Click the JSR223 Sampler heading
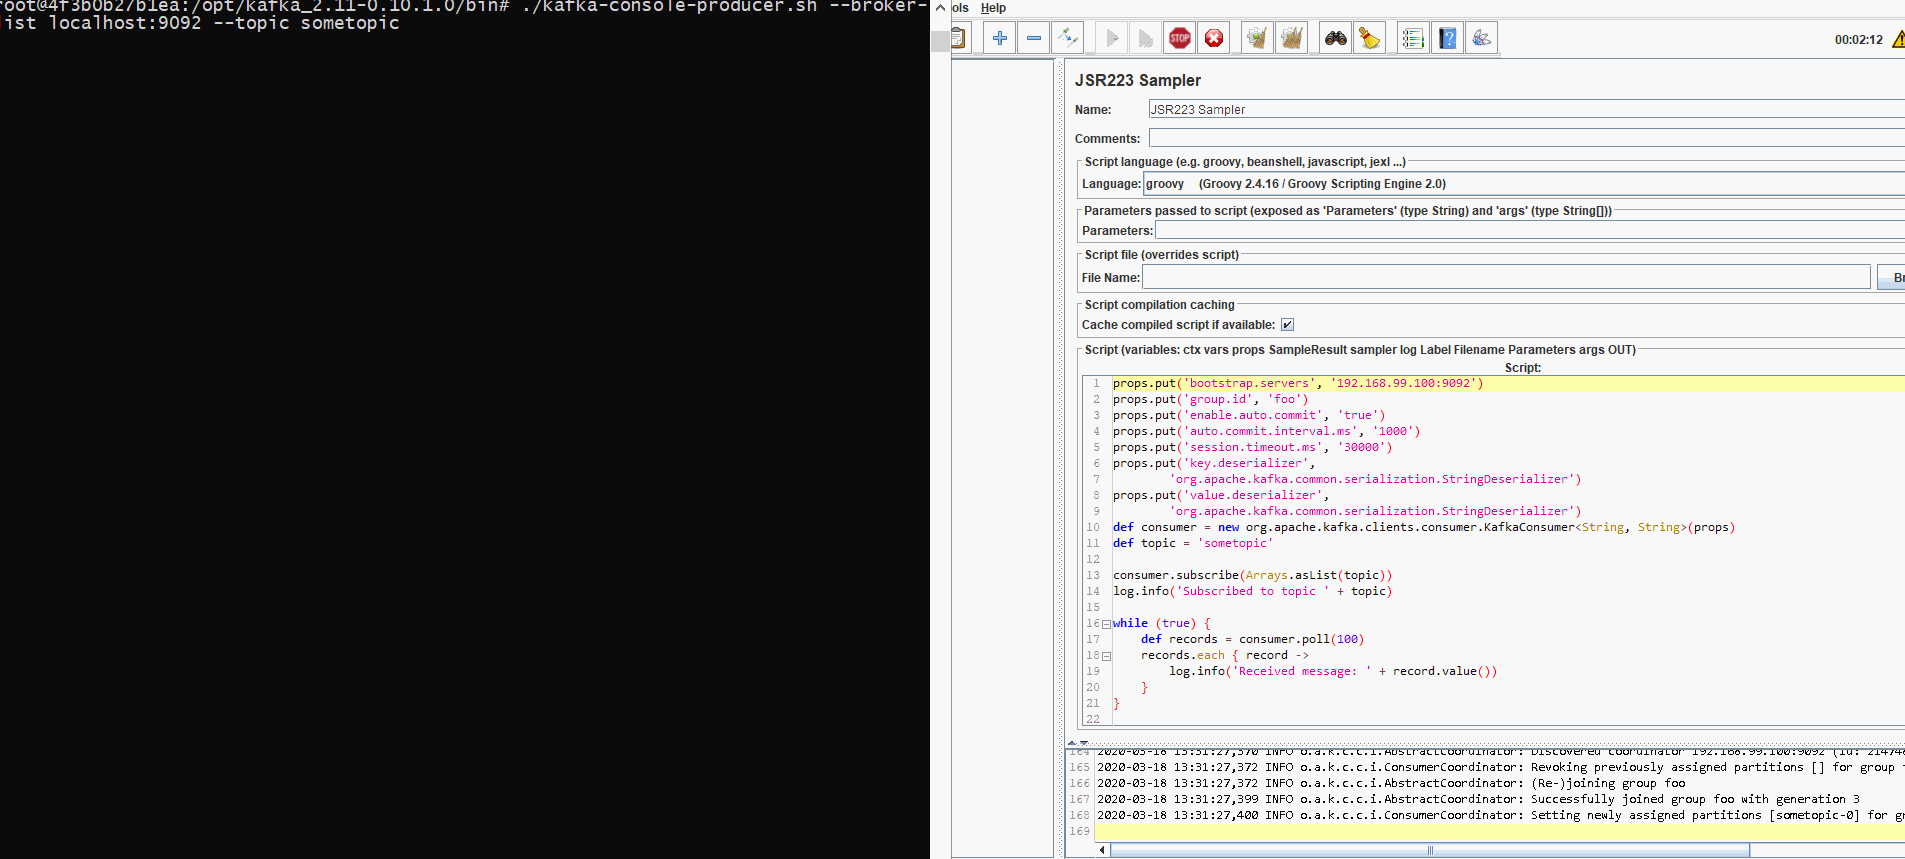This screenshot has height=859, width=1905. coord(1137,80)
